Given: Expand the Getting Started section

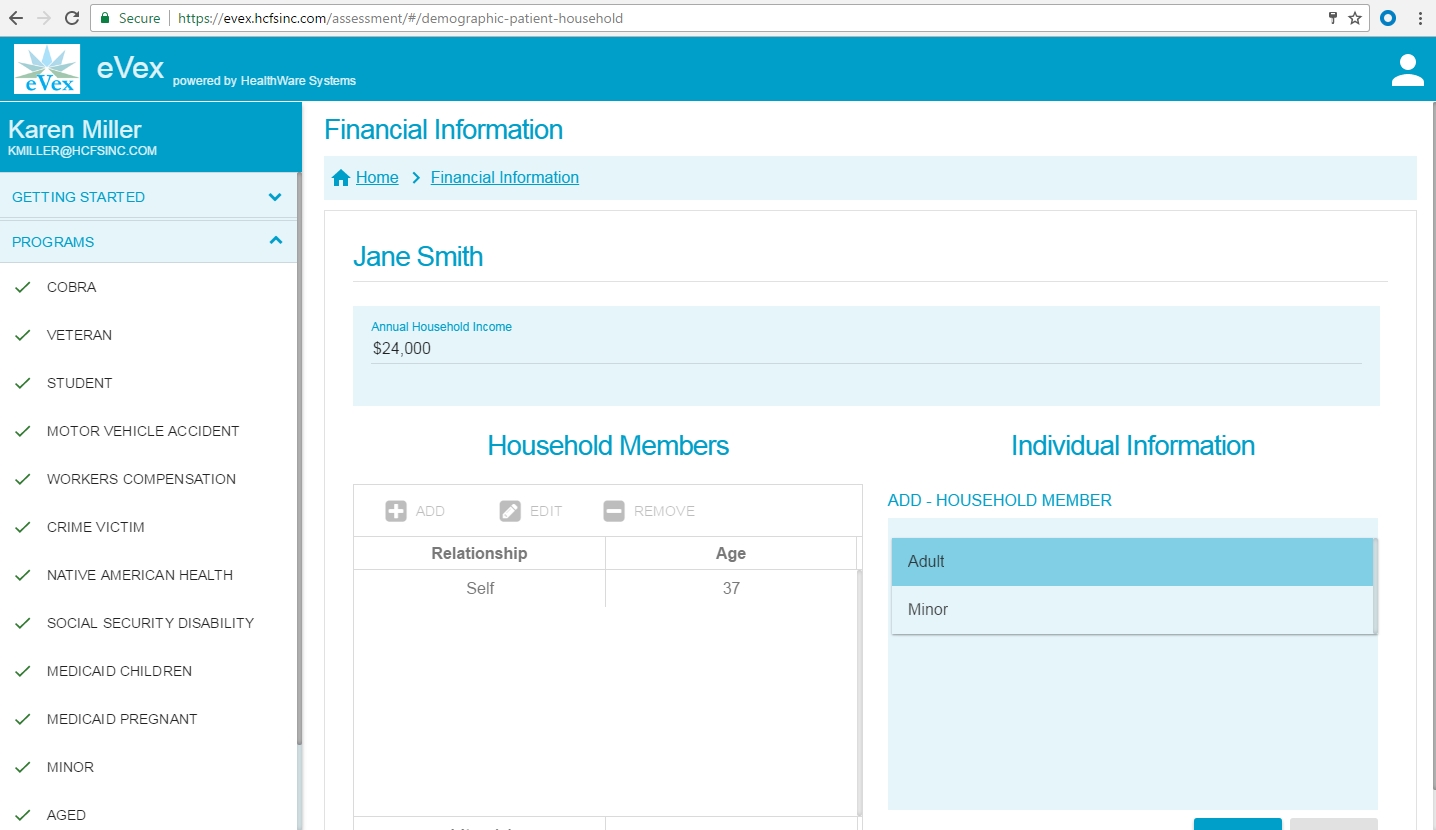Looking at the screenshot, I should coord(275,197).
